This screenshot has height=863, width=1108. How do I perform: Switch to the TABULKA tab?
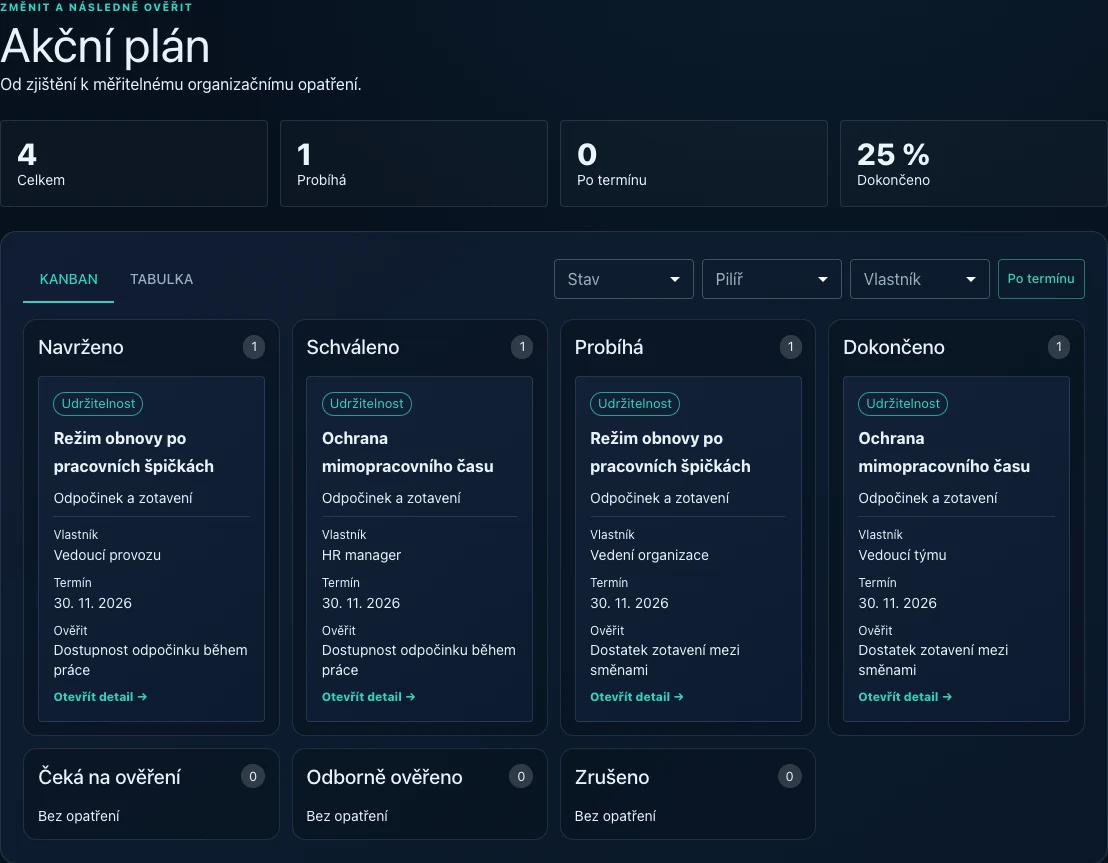pos(161,279)
